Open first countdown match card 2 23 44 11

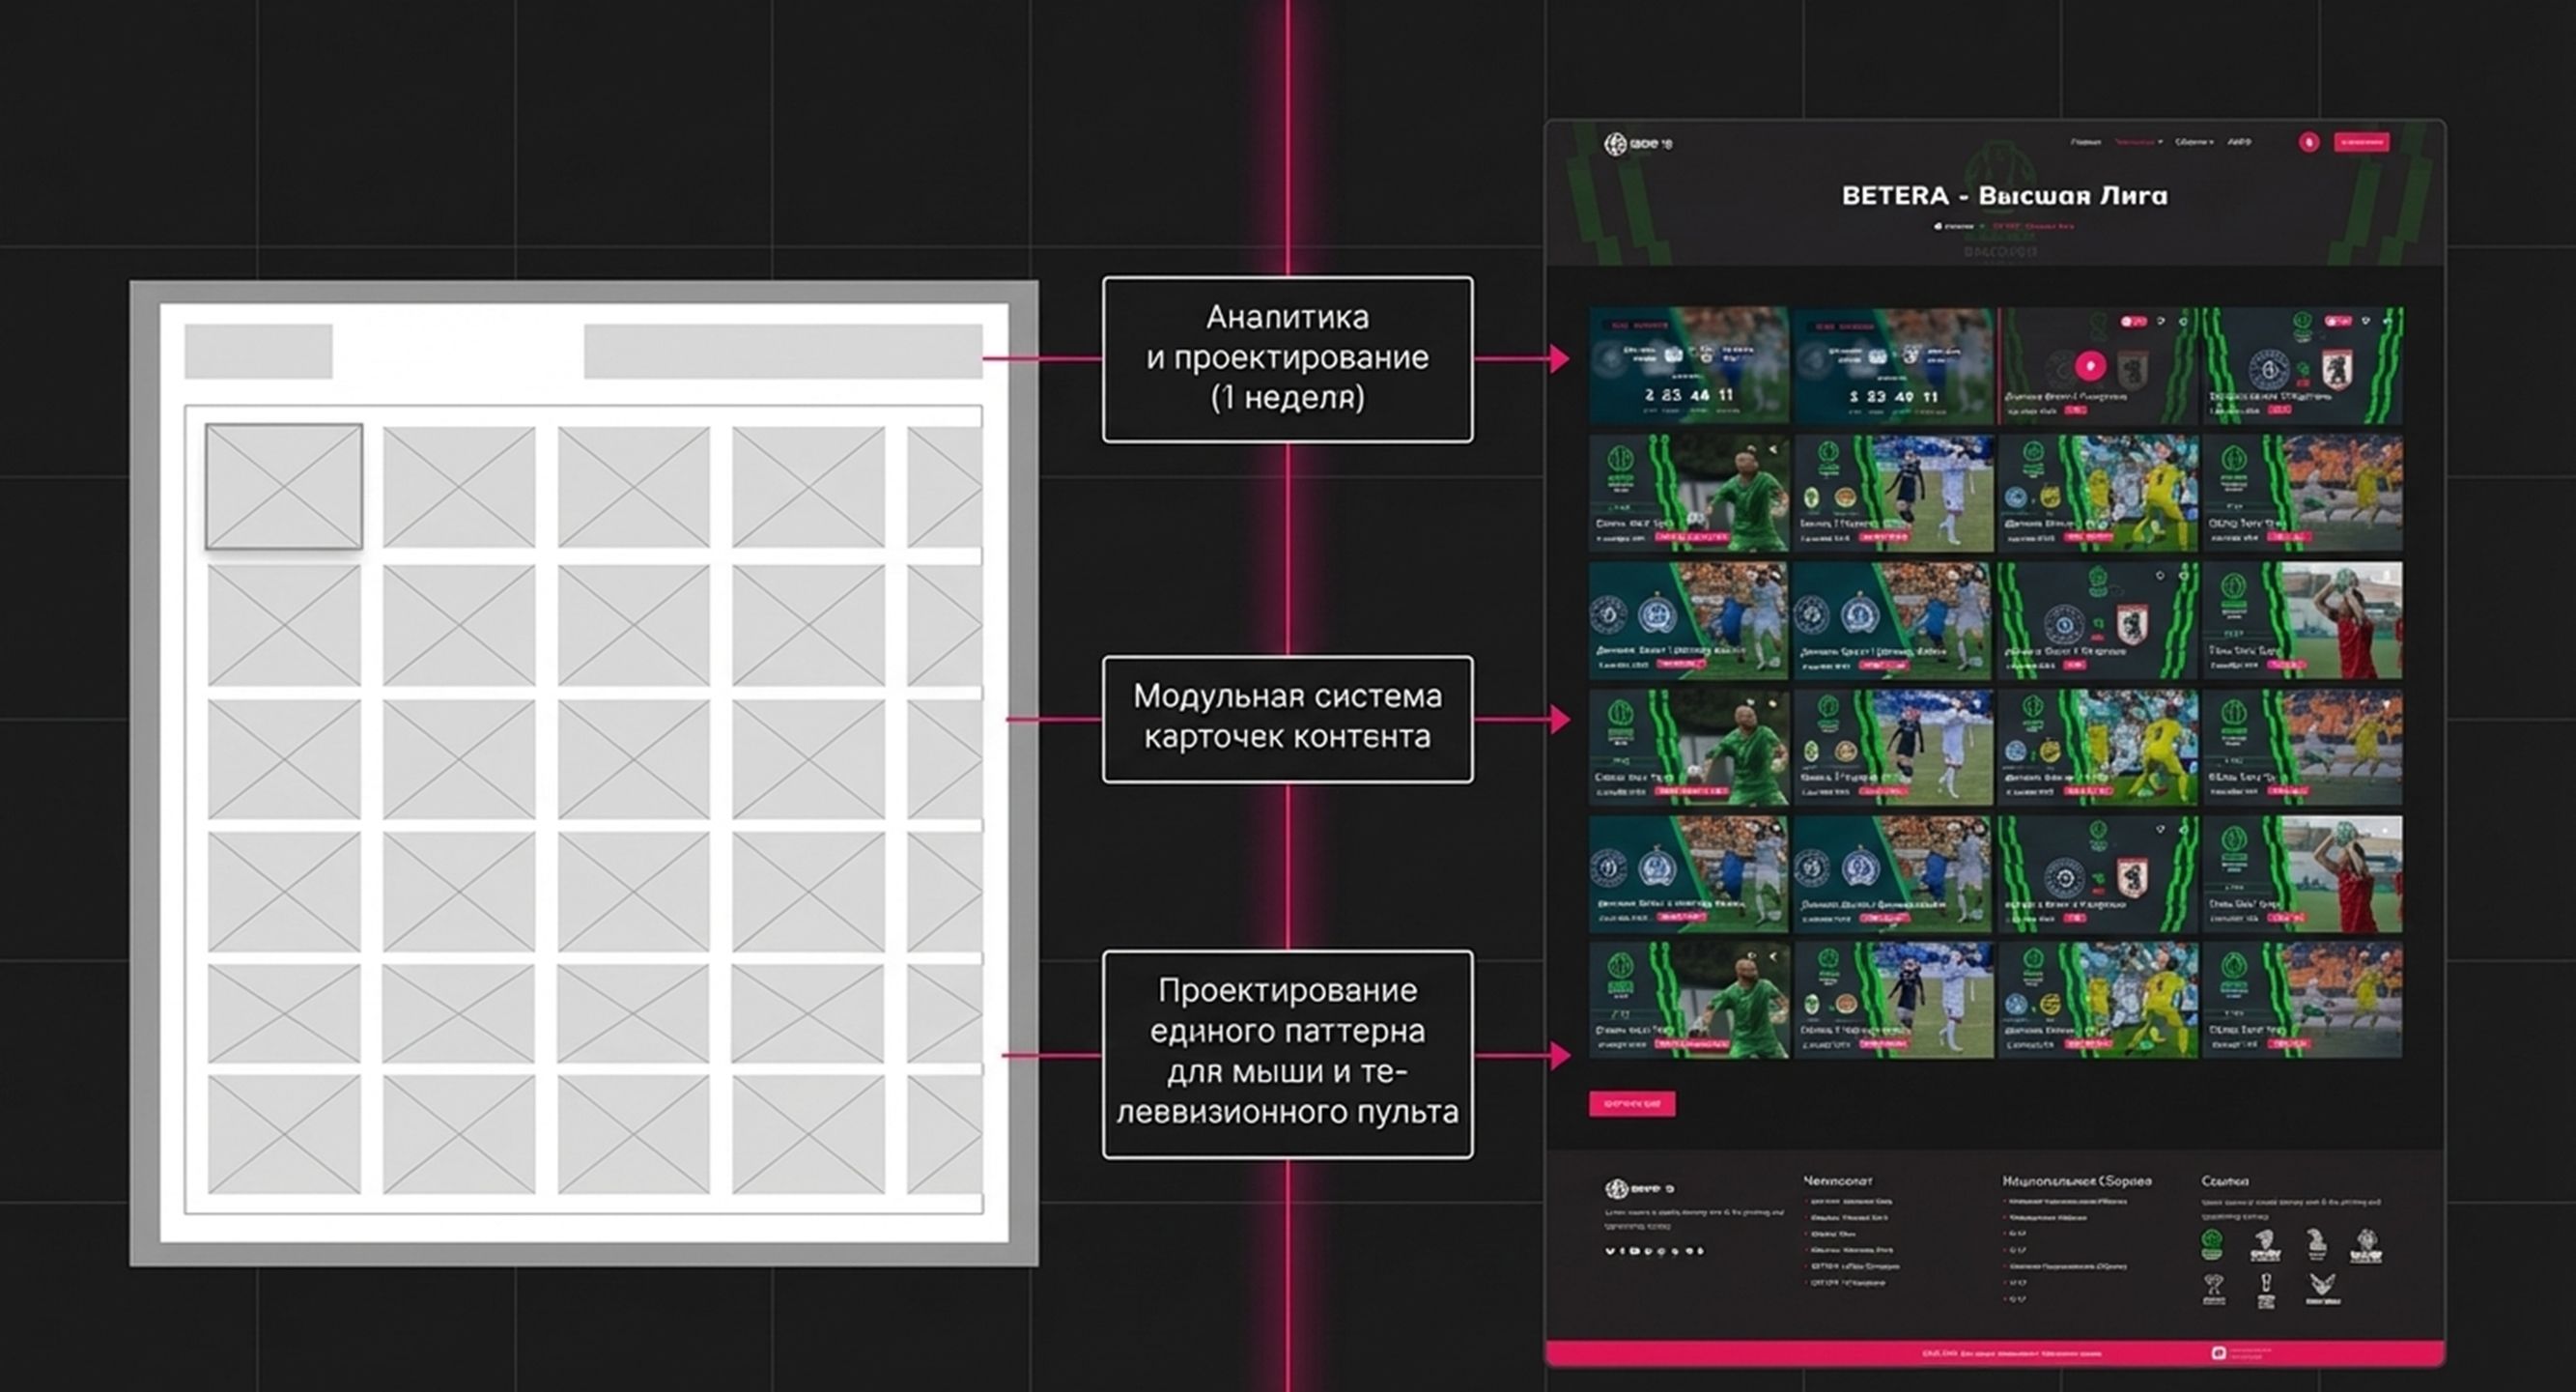(1688, 365)
